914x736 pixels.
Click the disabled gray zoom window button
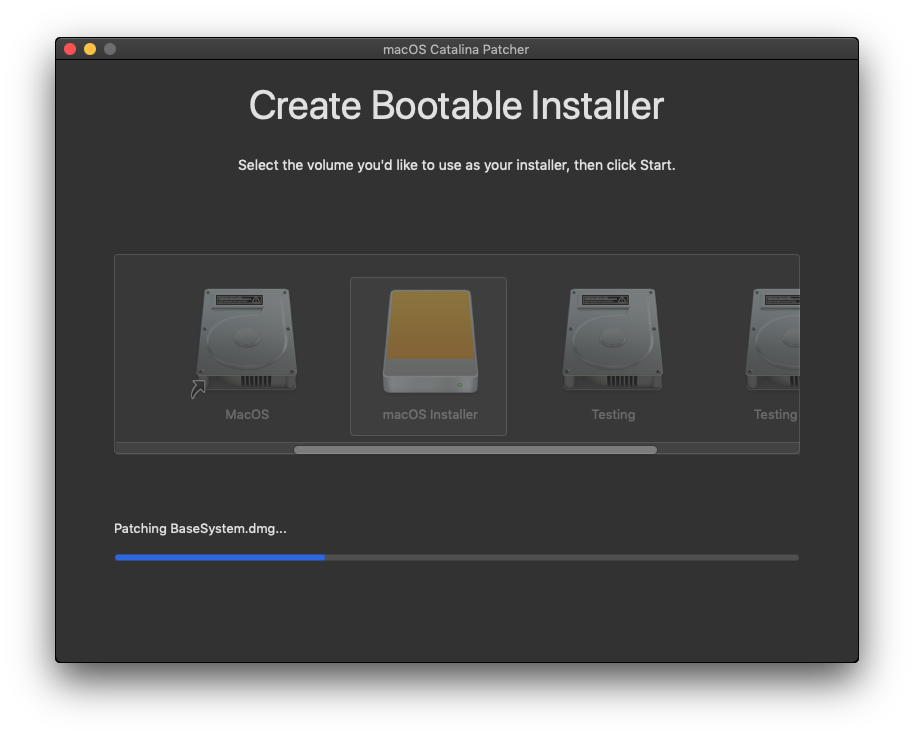point(110,49)
